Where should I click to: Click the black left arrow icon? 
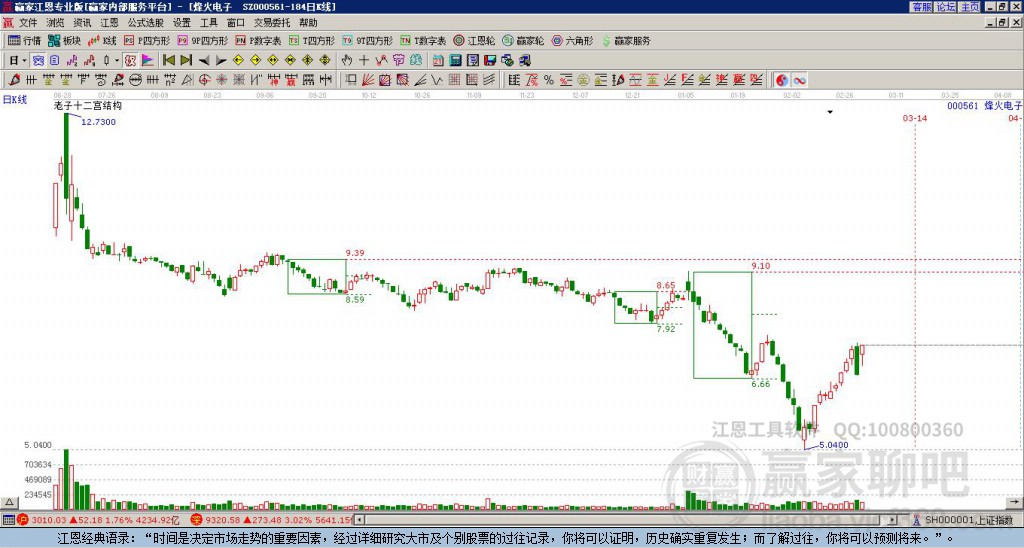(x=204, y=61)
